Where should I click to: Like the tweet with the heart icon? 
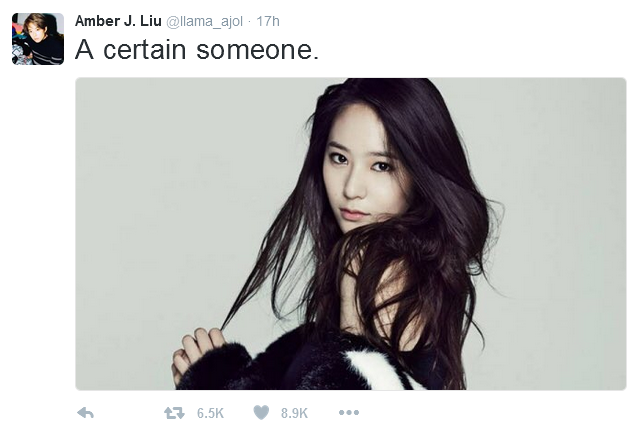[x=261, y=413]
